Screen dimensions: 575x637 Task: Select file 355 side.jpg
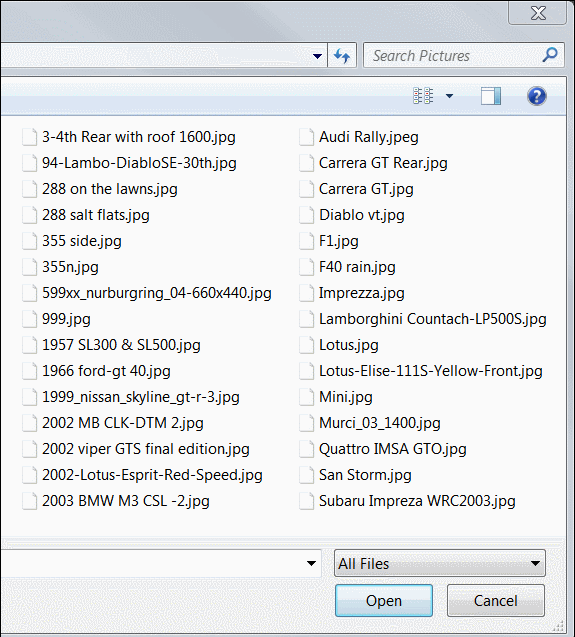pos(72,241)
